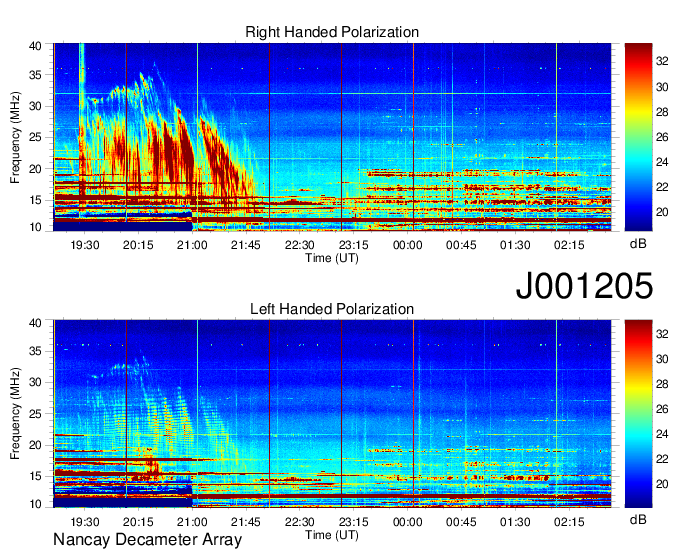680x552 pixels.
Task: Click the '24' label on the upper colorbar
Action: pyautogui.click(x=662, y=162)
